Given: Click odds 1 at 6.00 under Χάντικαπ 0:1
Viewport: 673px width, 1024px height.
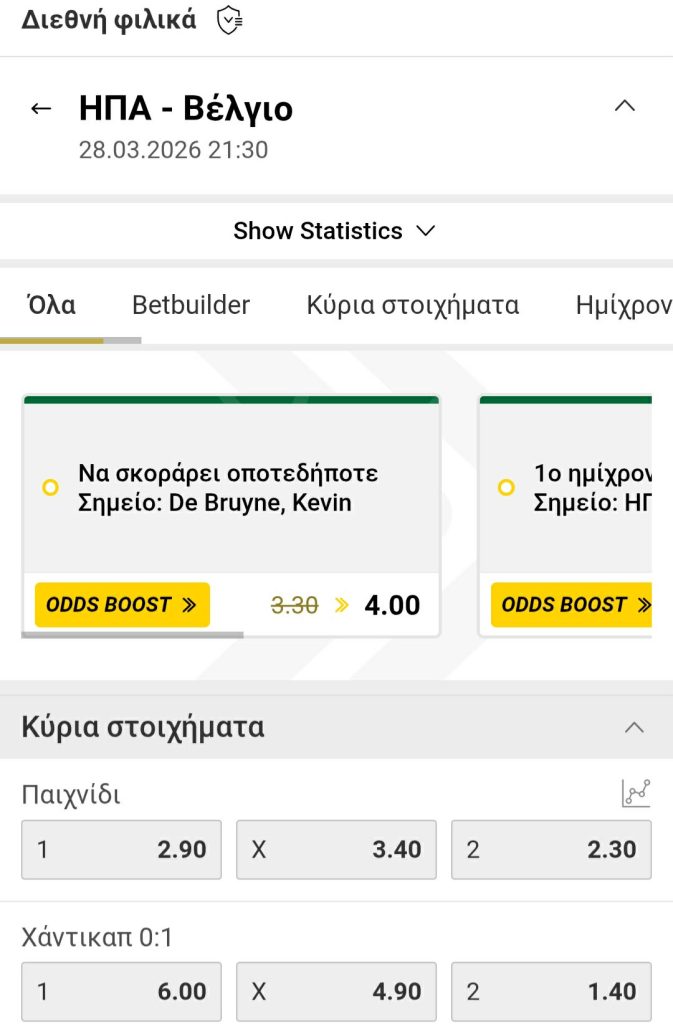Looking at the screenshot, I should point(121,991).
